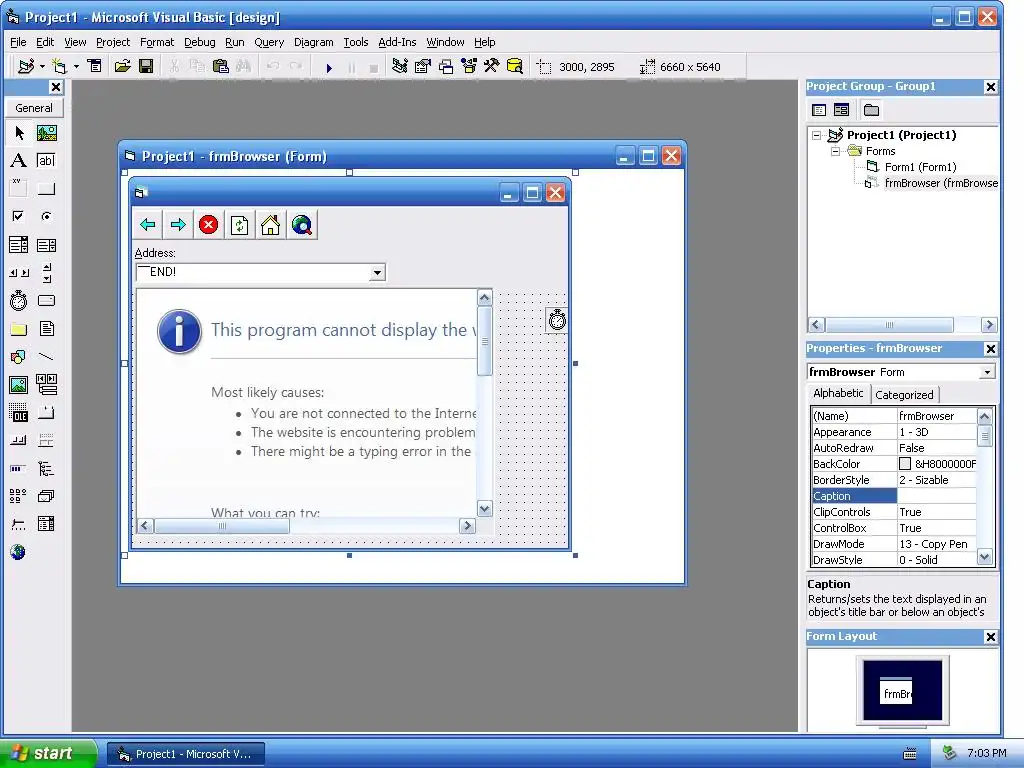Screen dimensions: 1024x768
Task: Click the Search globe button on the form
Action: 302,225
